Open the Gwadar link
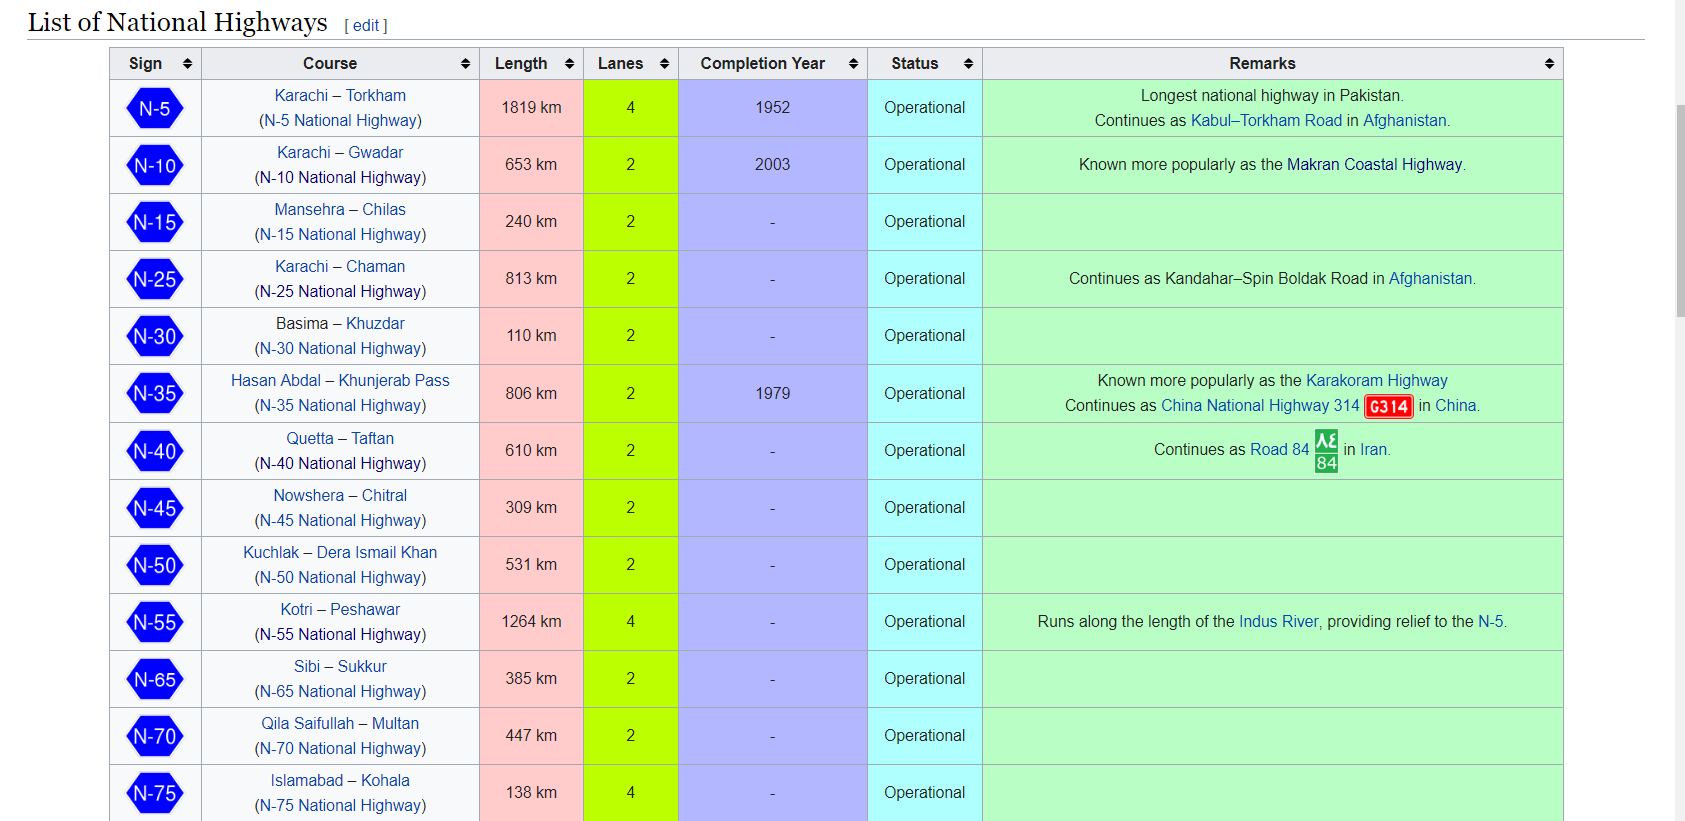This screenshot has height=821, width=1685. pos(376,152)
